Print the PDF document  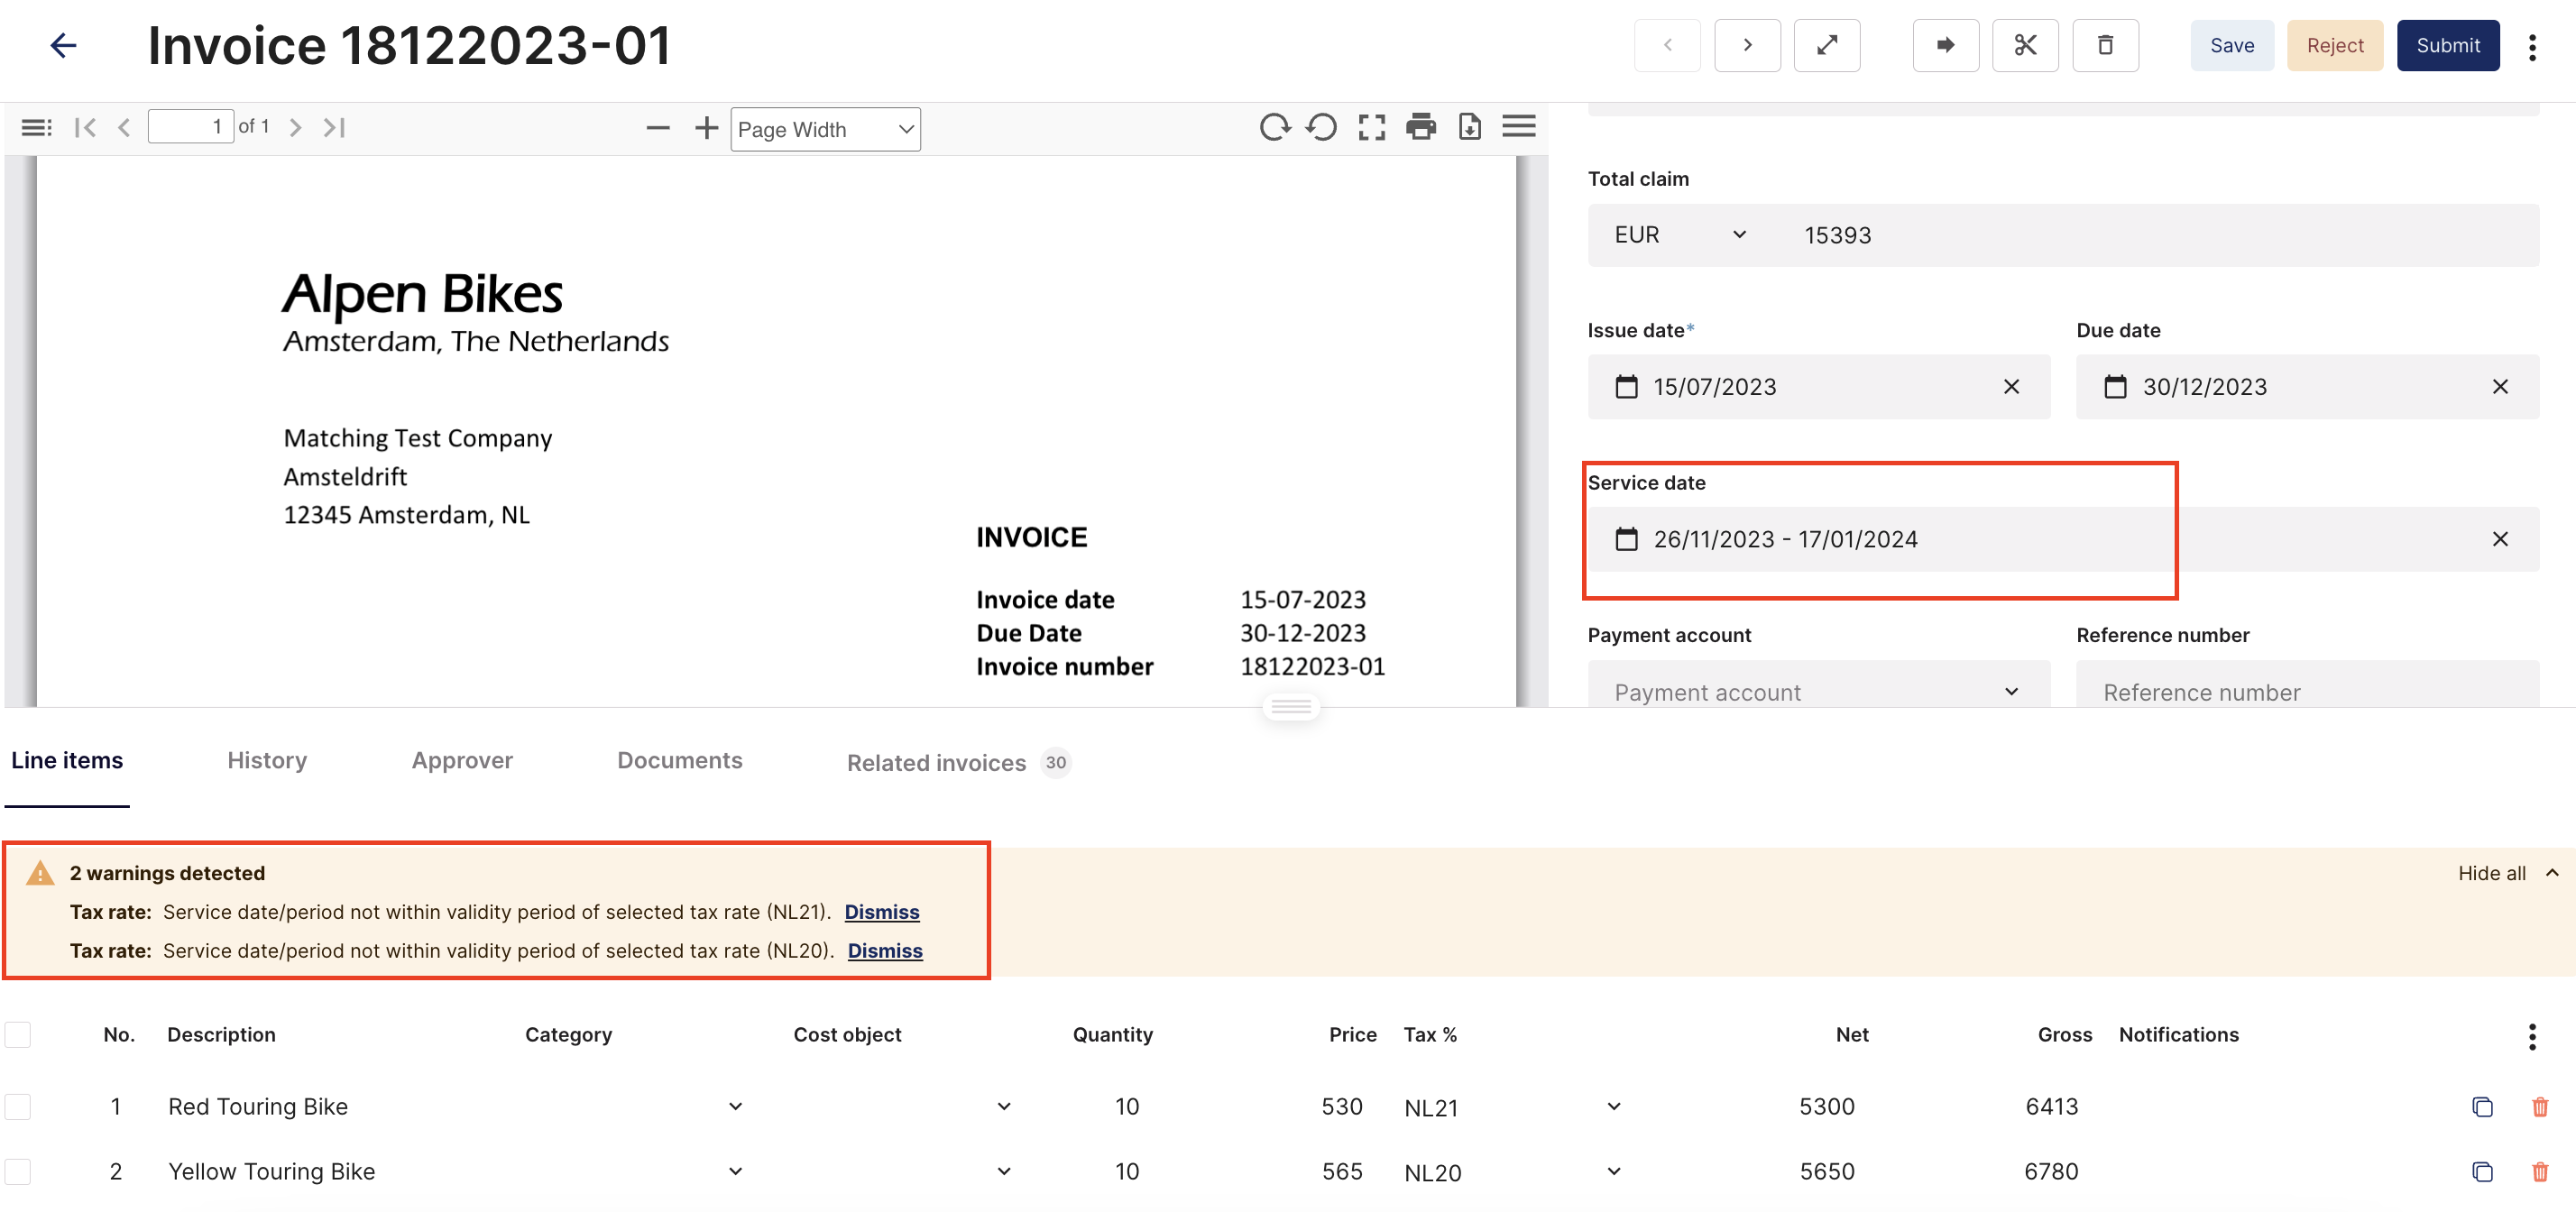point(1420,127)
